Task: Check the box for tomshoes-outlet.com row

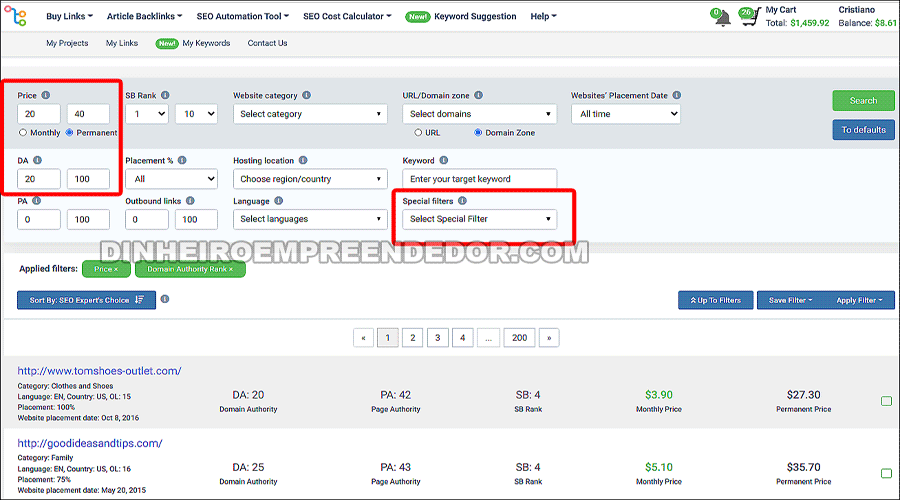Action: 886,401
